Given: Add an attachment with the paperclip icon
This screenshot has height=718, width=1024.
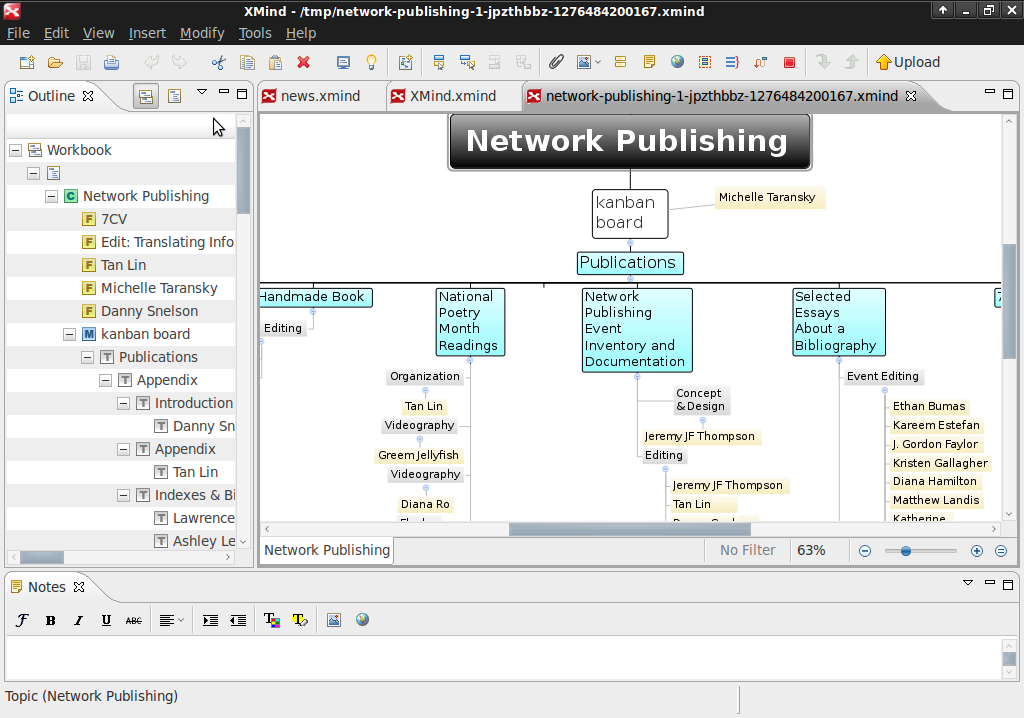Looking at the screenshot, I should [556, 62].
